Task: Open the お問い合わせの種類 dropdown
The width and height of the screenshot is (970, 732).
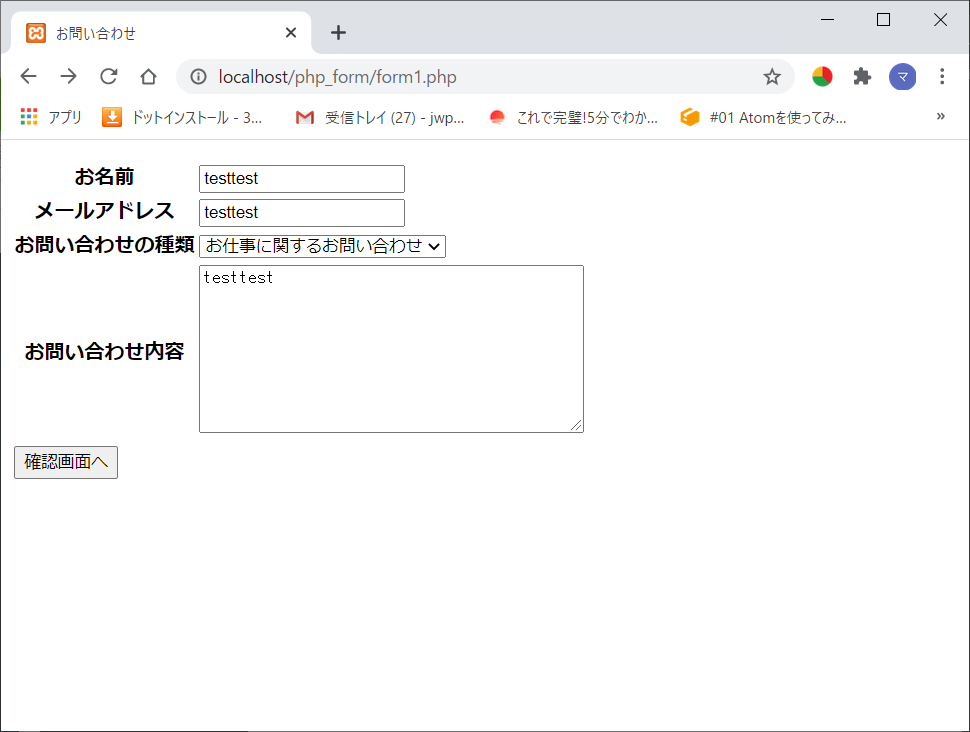Action: pos(322,246)
